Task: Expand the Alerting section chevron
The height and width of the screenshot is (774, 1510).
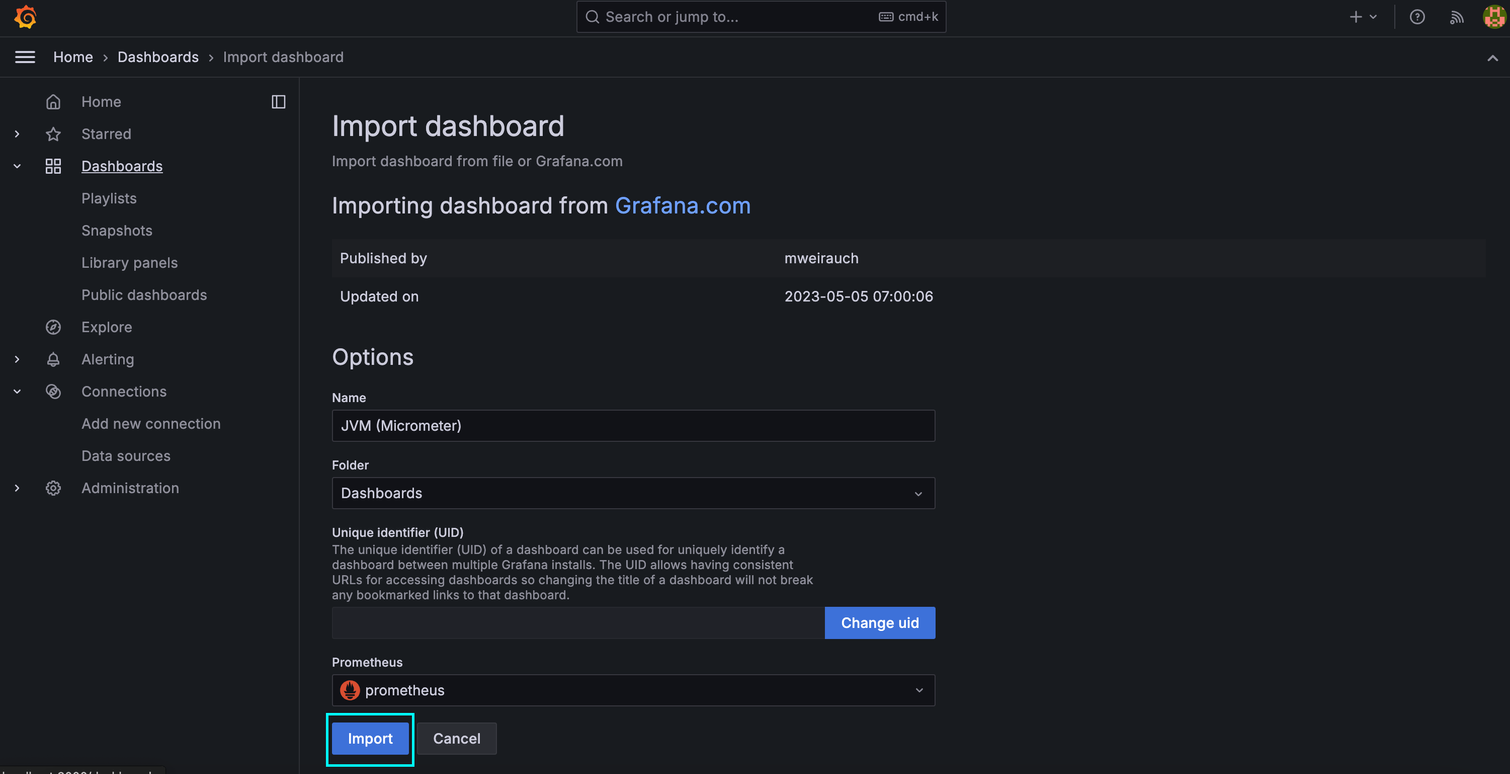Action: 17,359
